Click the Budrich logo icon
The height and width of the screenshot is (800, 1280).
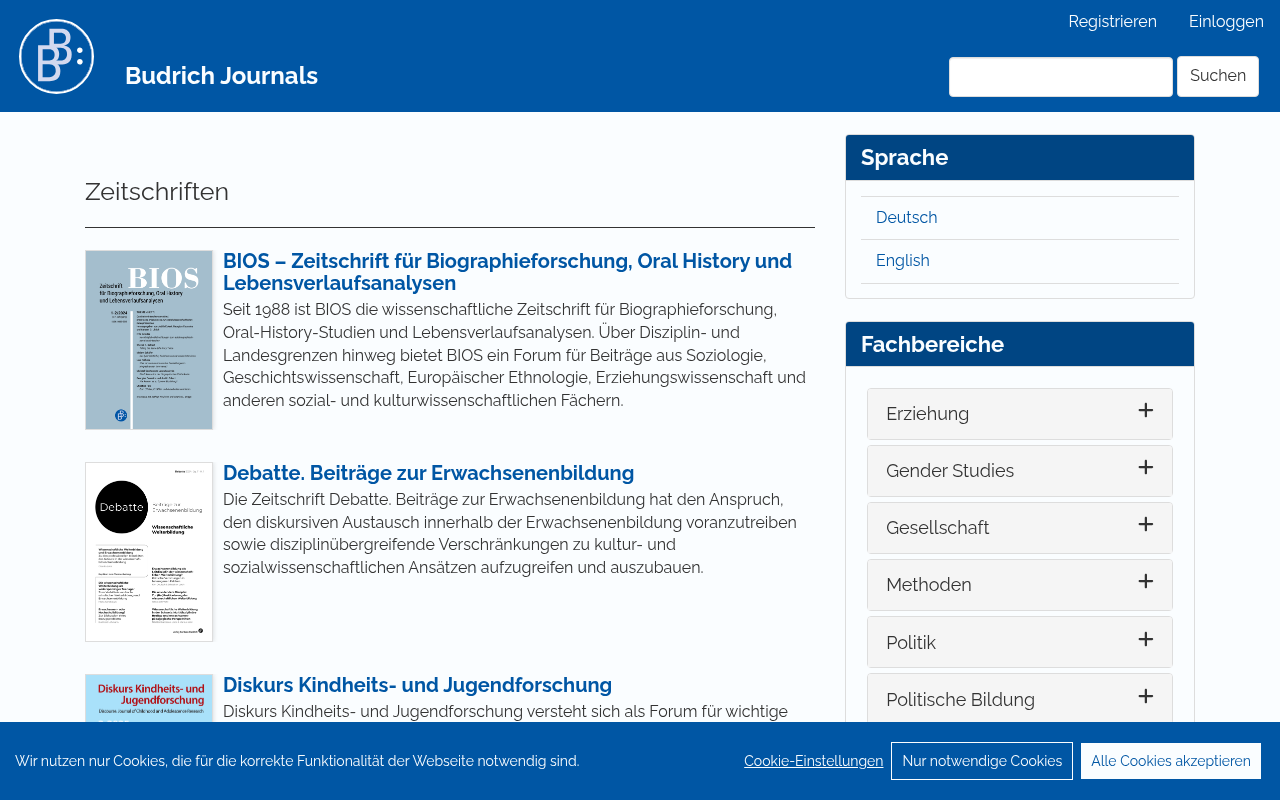click(x=57, y=56)
